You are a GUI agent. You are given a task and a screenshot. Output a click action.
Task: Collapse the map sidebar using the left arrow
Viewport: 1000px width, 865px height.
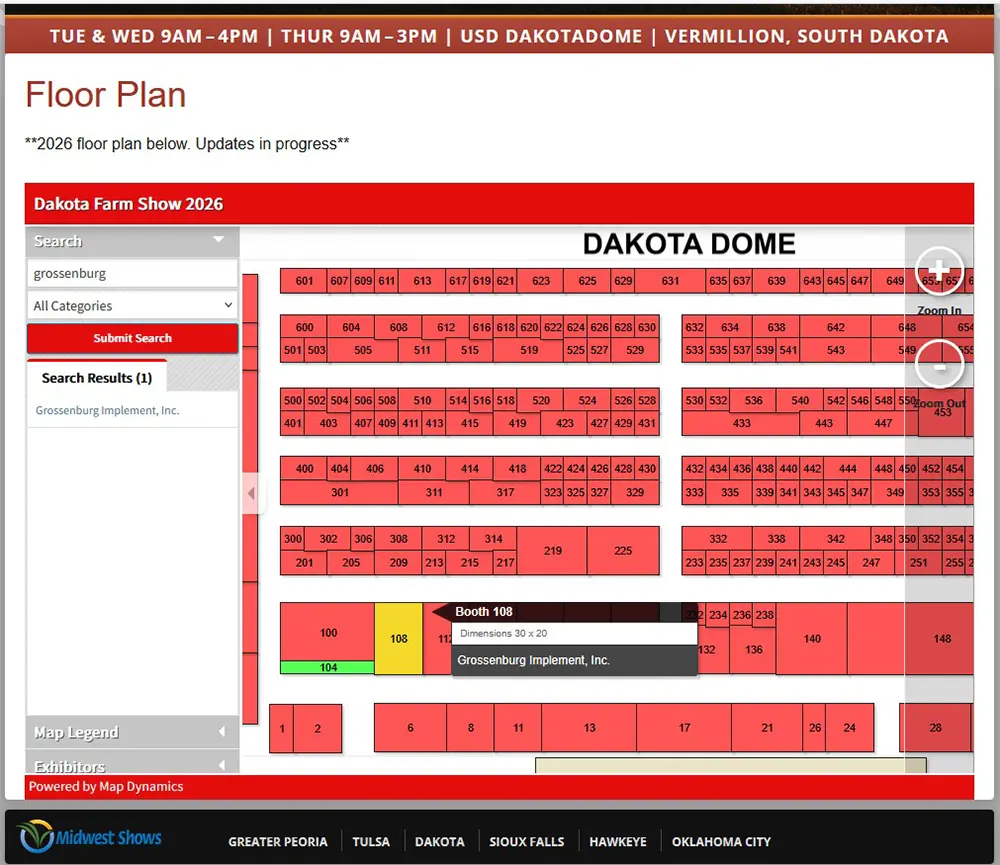[x=252, y=491]
